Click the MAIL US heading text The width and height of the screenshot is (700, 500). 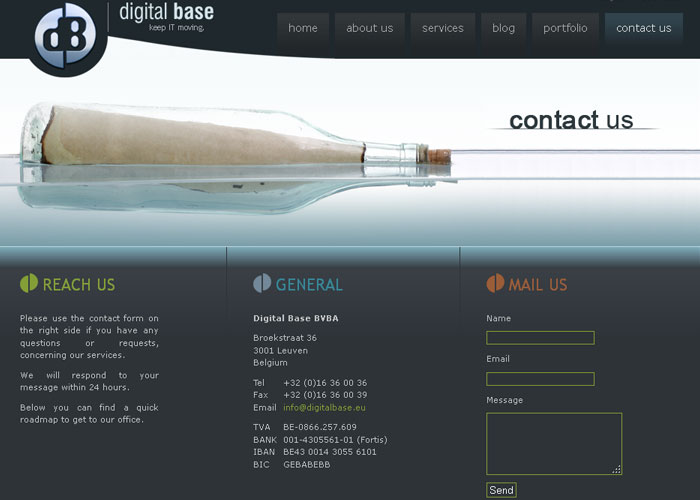click(538, 284)
